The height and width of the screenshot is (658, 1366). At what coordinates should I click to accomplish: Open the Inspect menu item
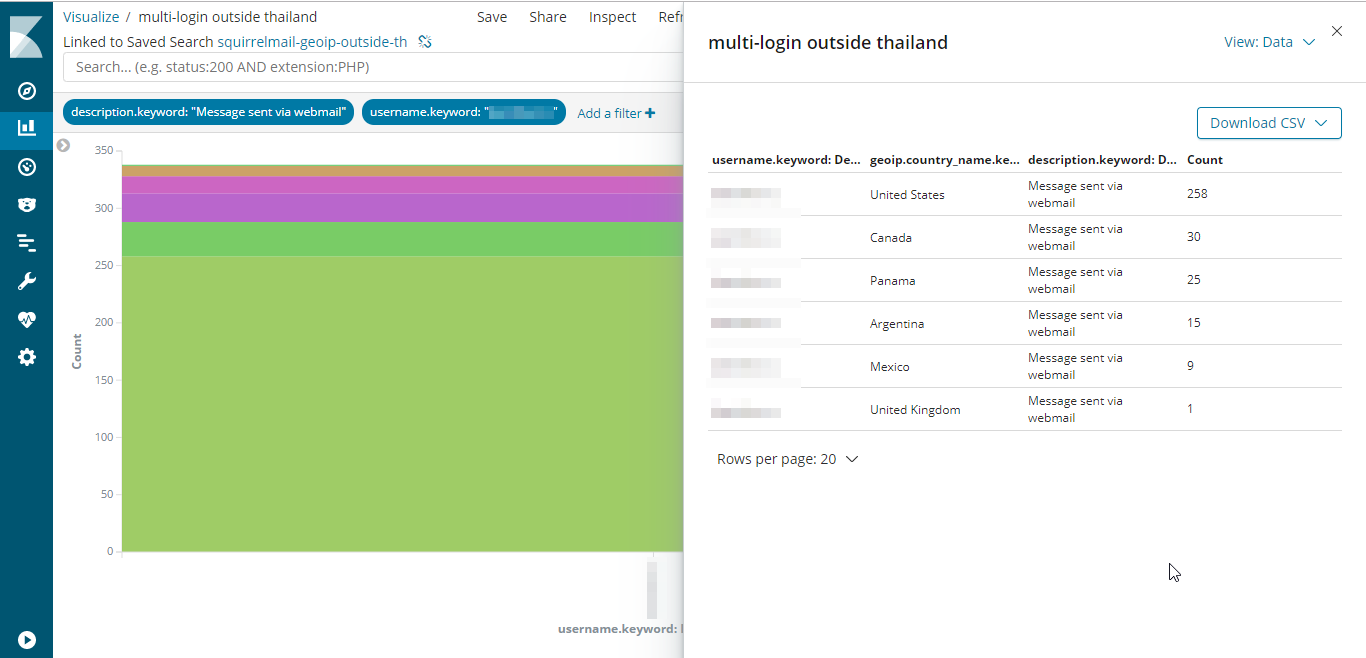(x=612, y=17)
